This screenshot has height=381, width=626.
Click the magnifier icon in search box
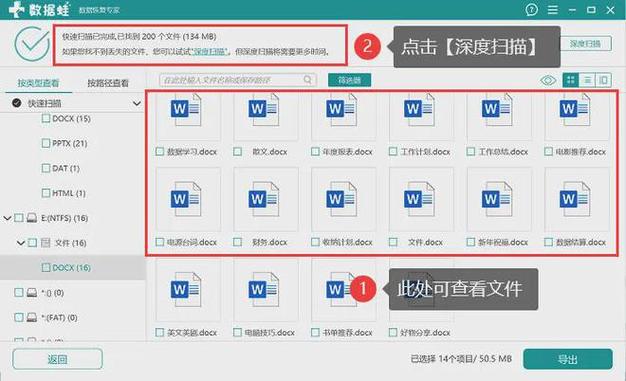[307, 80]
